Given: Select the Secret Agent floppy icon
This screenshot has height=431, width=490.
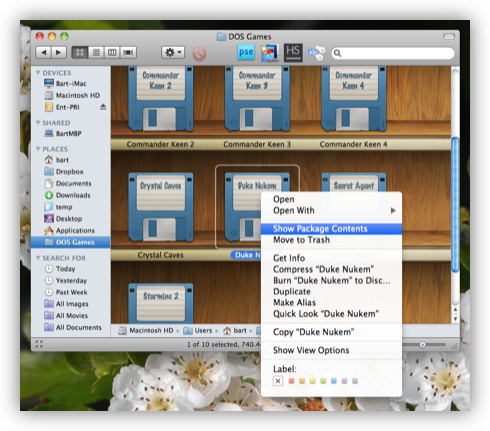Looking at the screenshot, I should pyautogui.click(x=354, y=182).
